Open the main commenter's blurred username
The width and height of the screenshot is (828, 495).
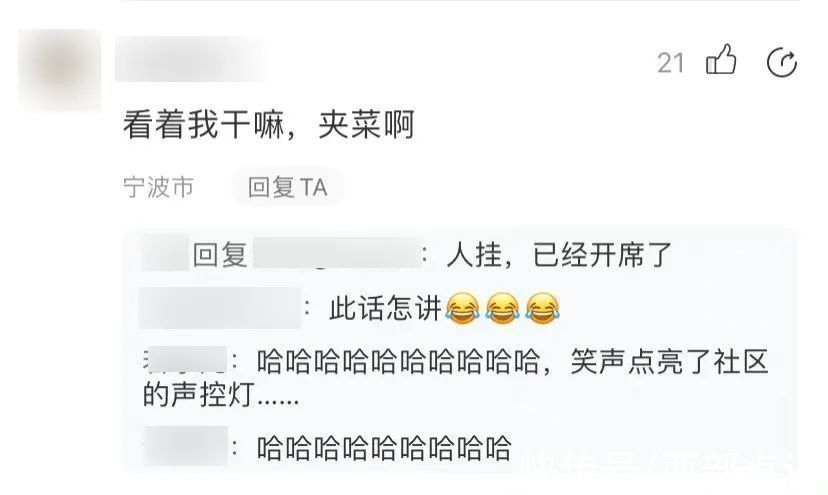pos(190,59)
